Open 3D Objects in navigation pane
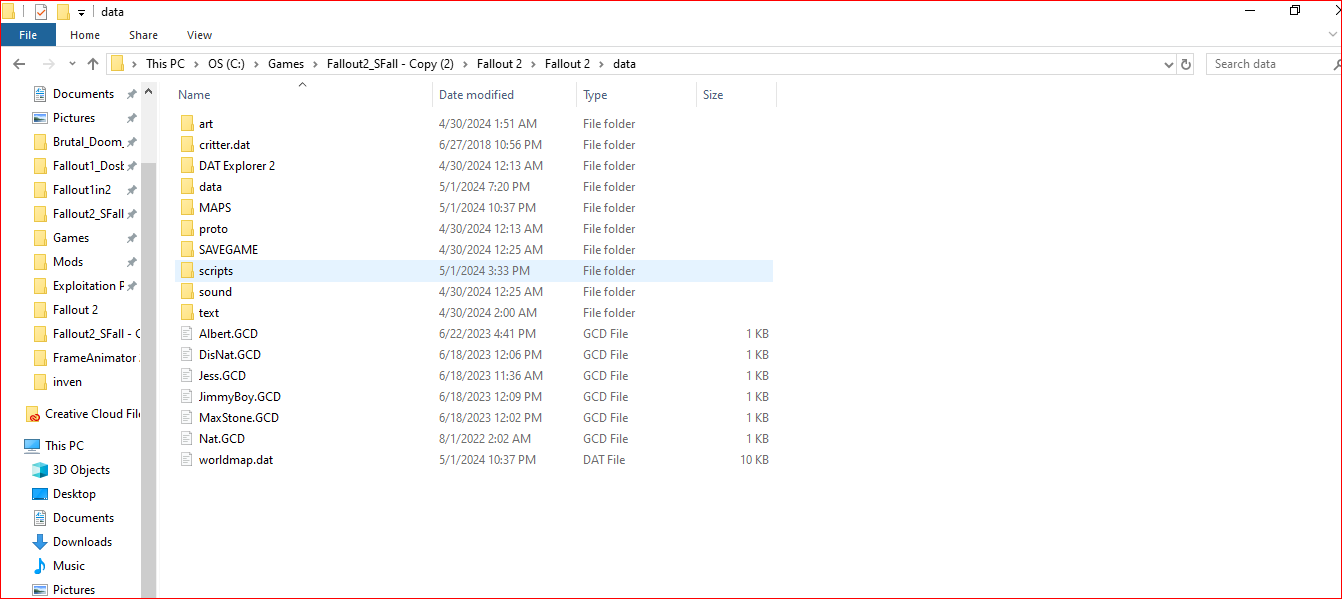Screen dimensions: 1342x599 (81, 470)
